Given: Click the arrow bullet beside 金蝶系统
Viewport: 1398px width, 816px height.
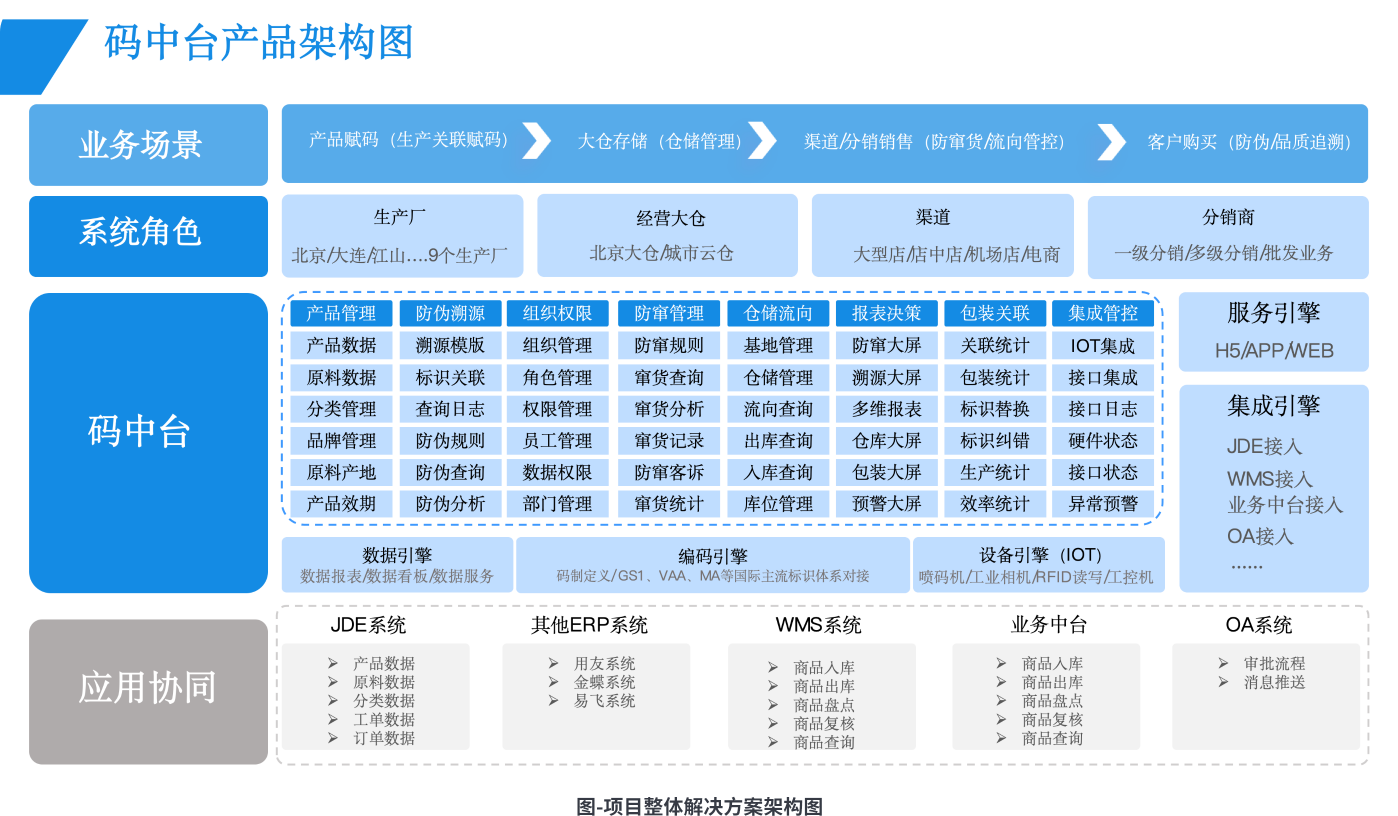Looking at the screenshot, I should (x=553, y=683).
